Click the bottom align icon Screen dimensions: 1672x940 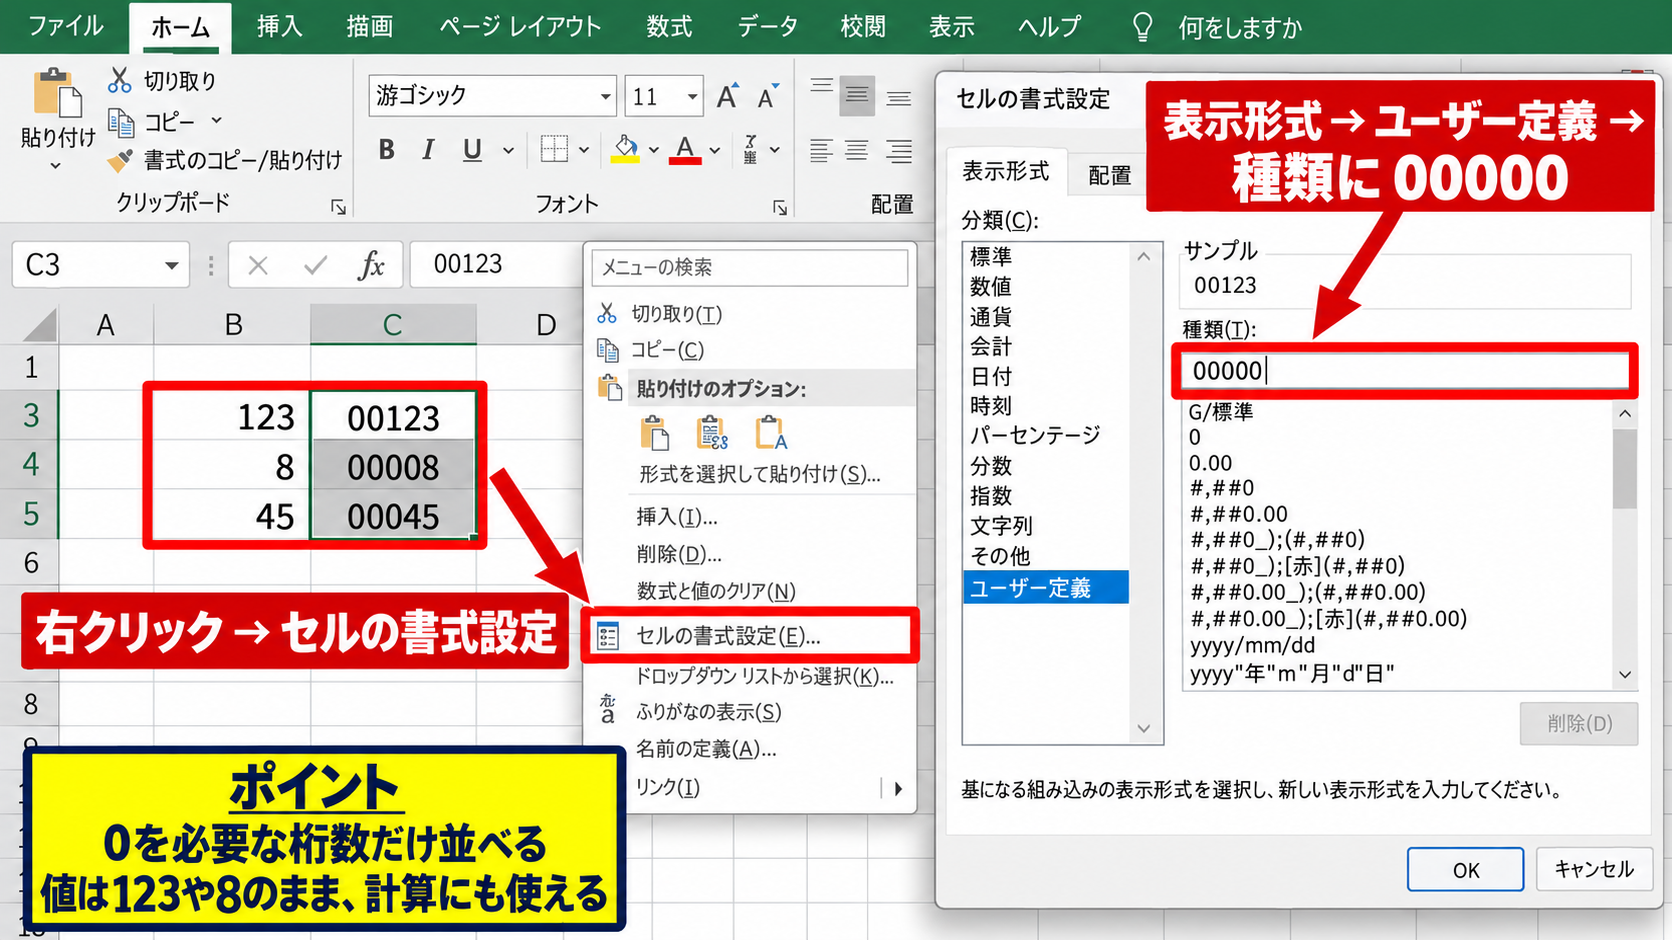tap(899, 96)
